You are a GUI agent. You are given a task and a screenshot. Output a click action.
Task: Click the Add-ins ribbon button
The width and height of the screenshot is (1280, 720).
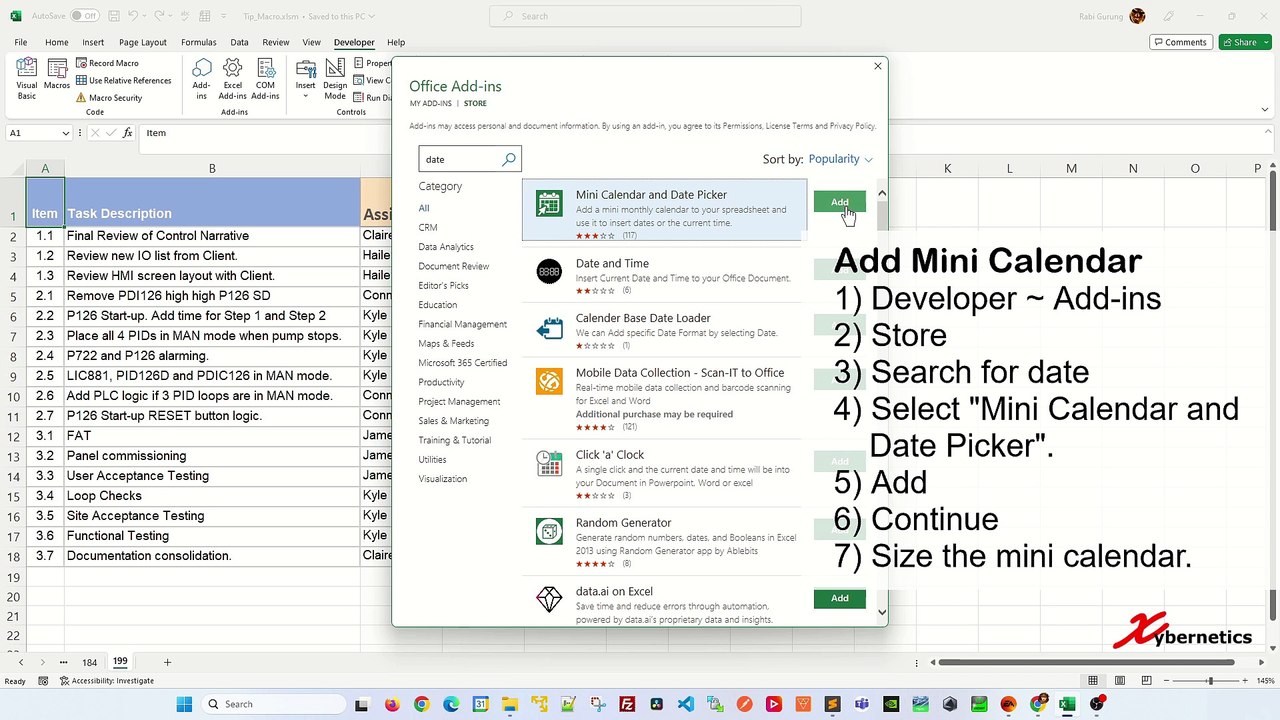(x=202, y=78)
